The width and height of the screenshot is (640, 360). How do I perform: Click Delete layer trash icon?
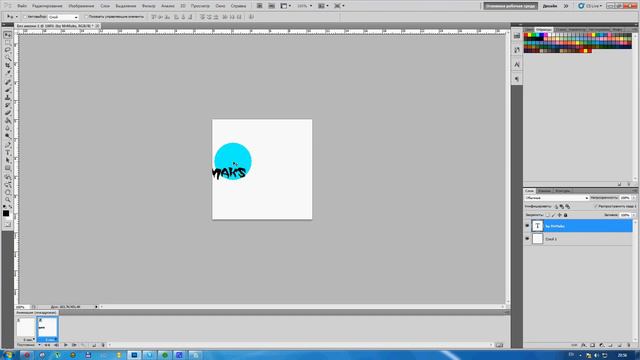(x=629, y=345)
